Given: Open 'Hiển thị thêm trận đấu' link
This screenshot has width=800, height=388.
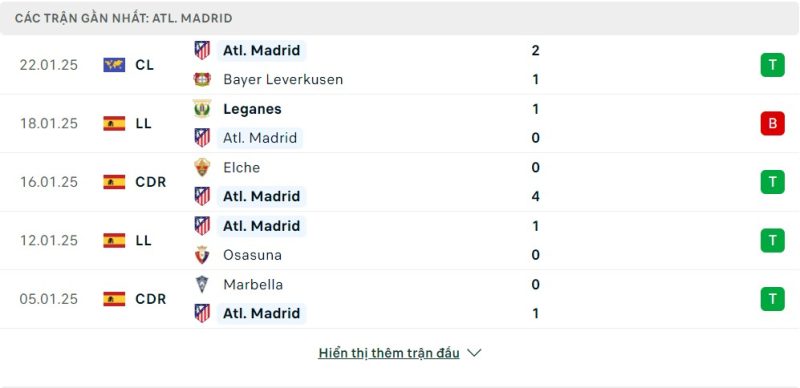Looking at the screenshot, I should 389,353.
